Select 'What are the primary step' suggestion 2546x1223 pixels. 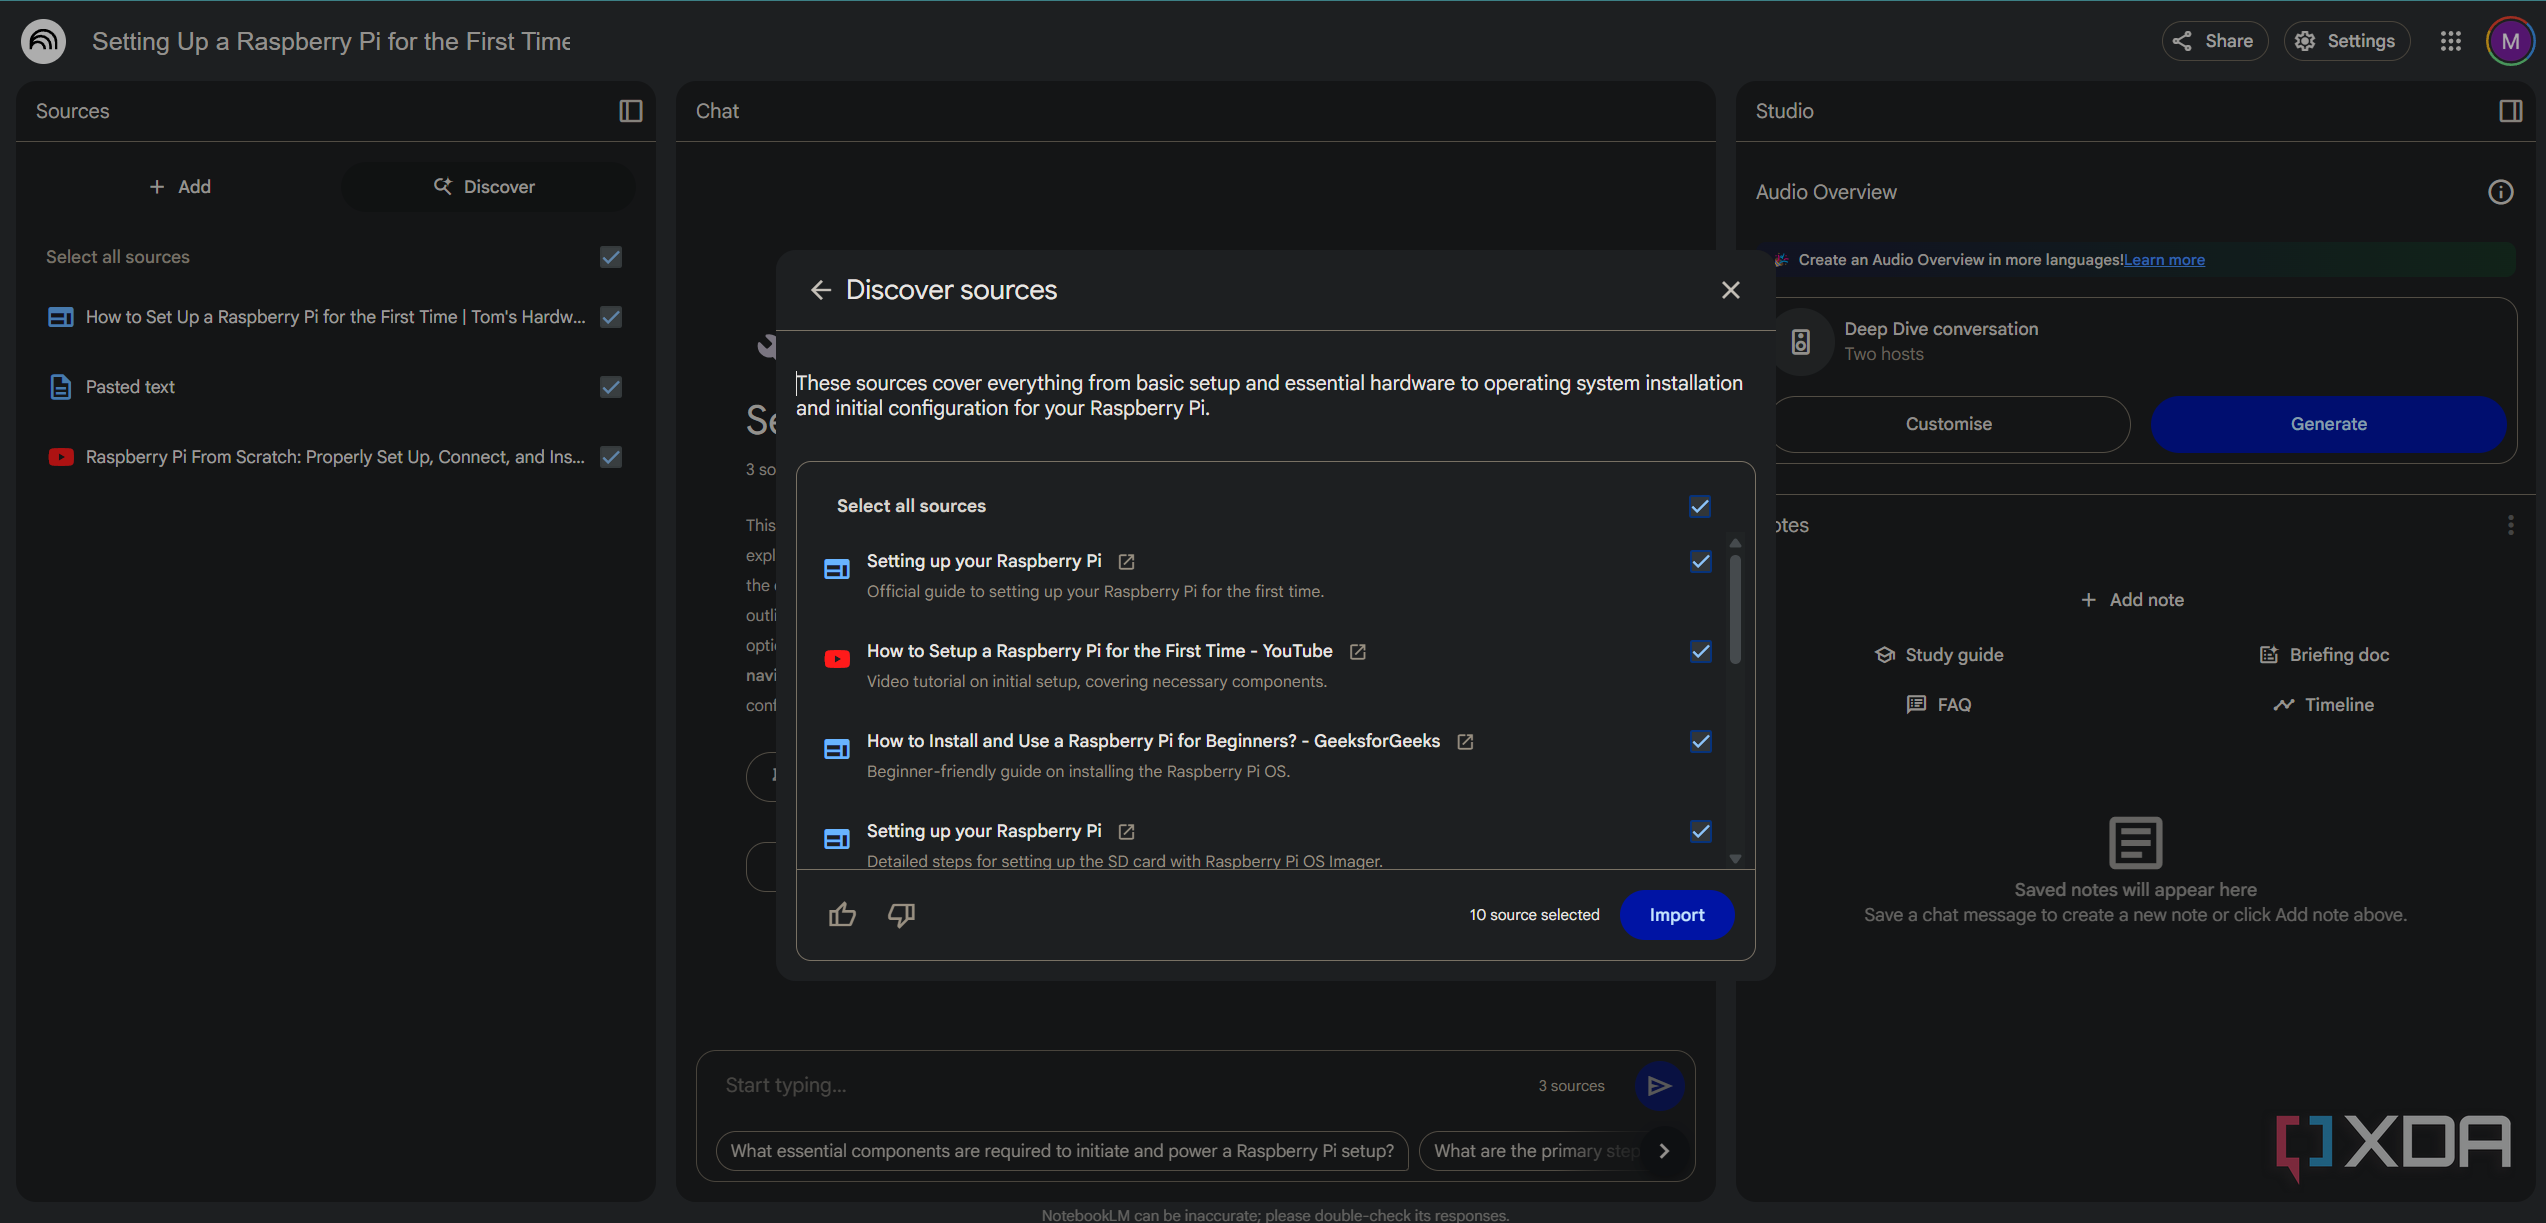click(1536, 1151)
